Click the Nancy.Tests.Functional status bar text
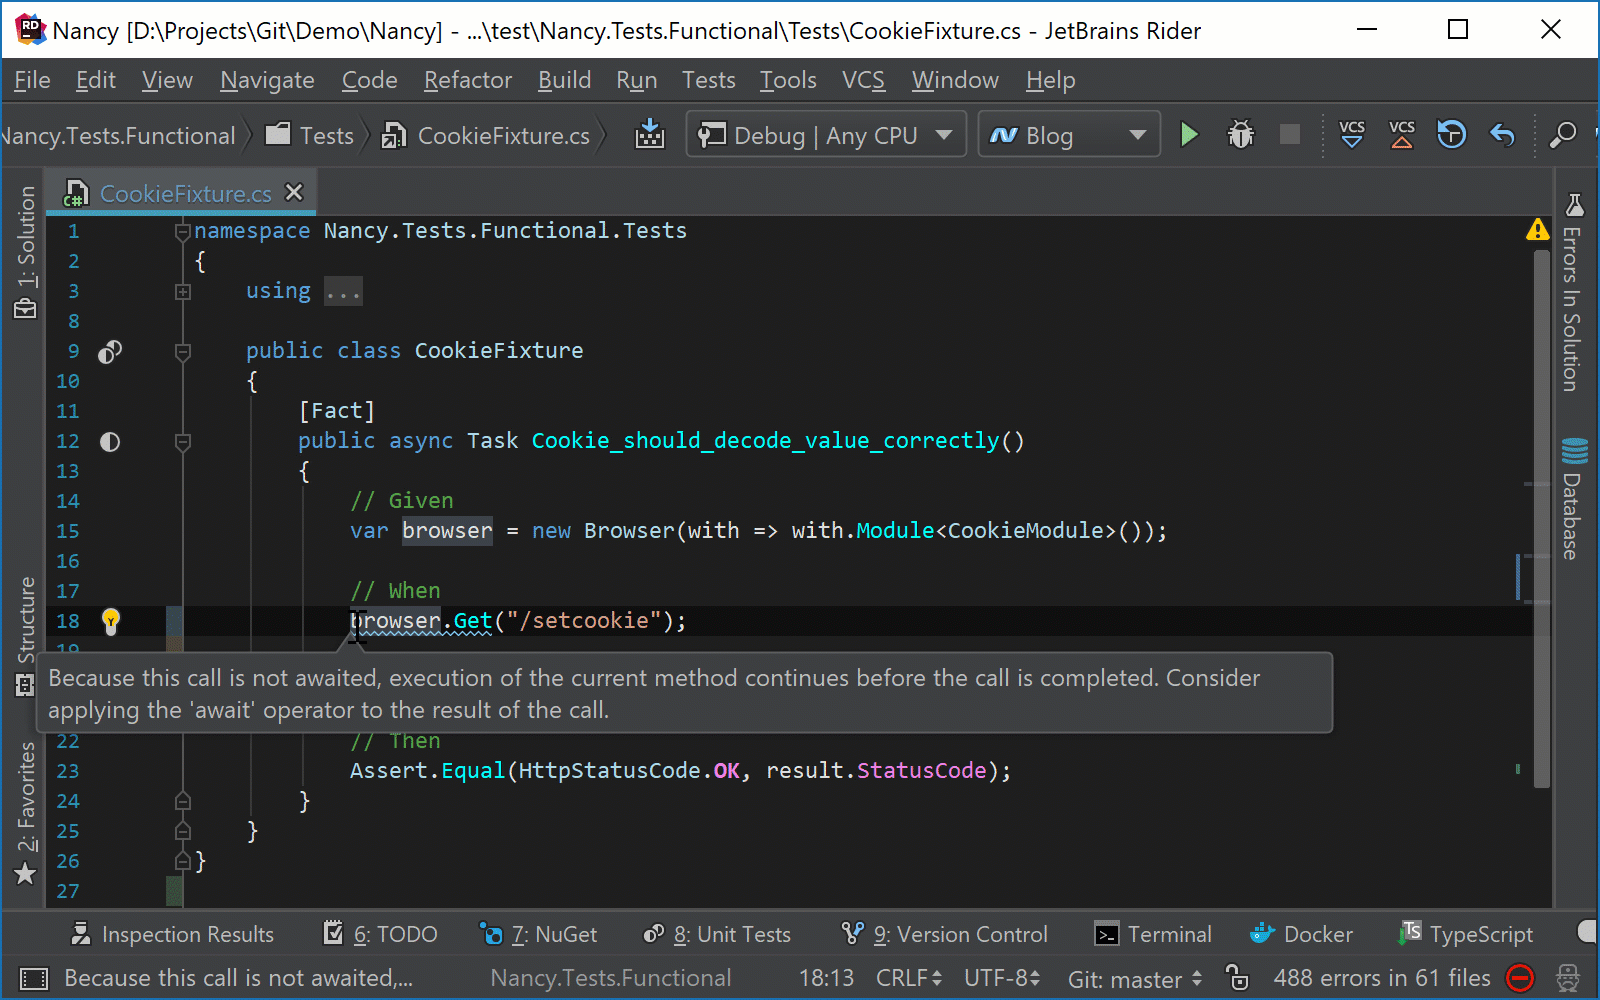 (610, 978)
